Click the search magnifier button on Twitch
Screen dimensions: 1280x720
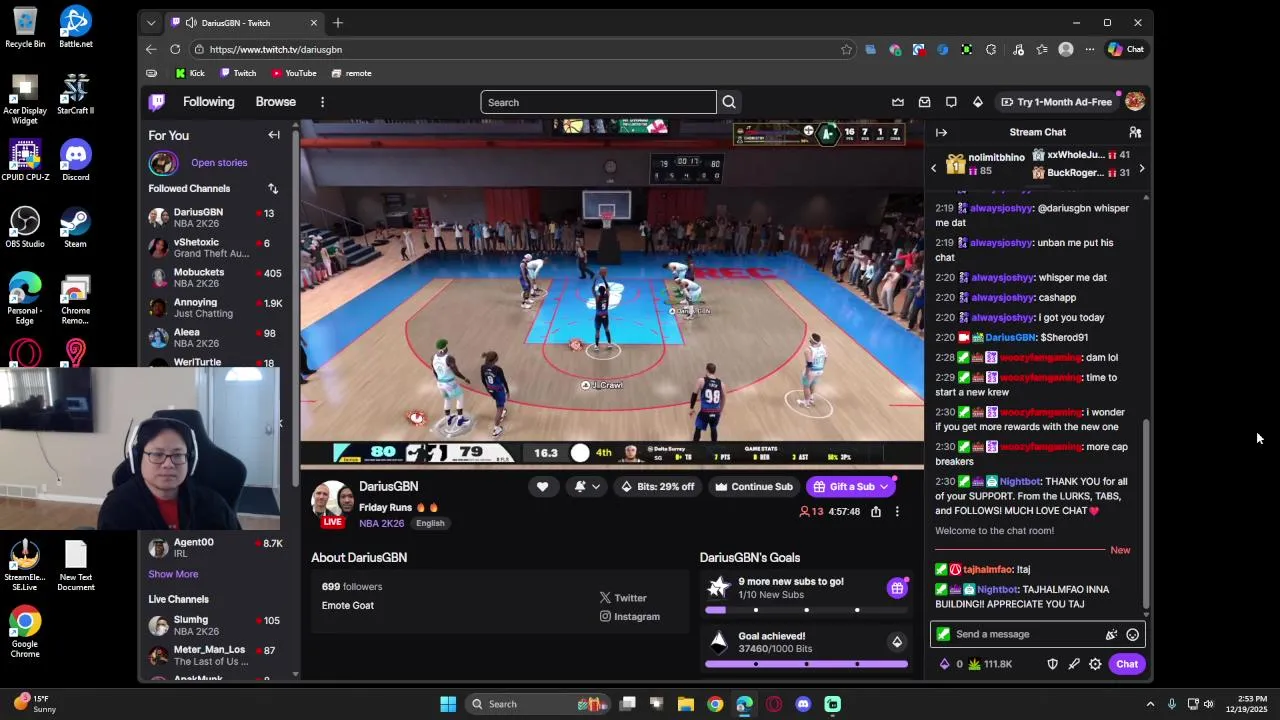[729, 102]
